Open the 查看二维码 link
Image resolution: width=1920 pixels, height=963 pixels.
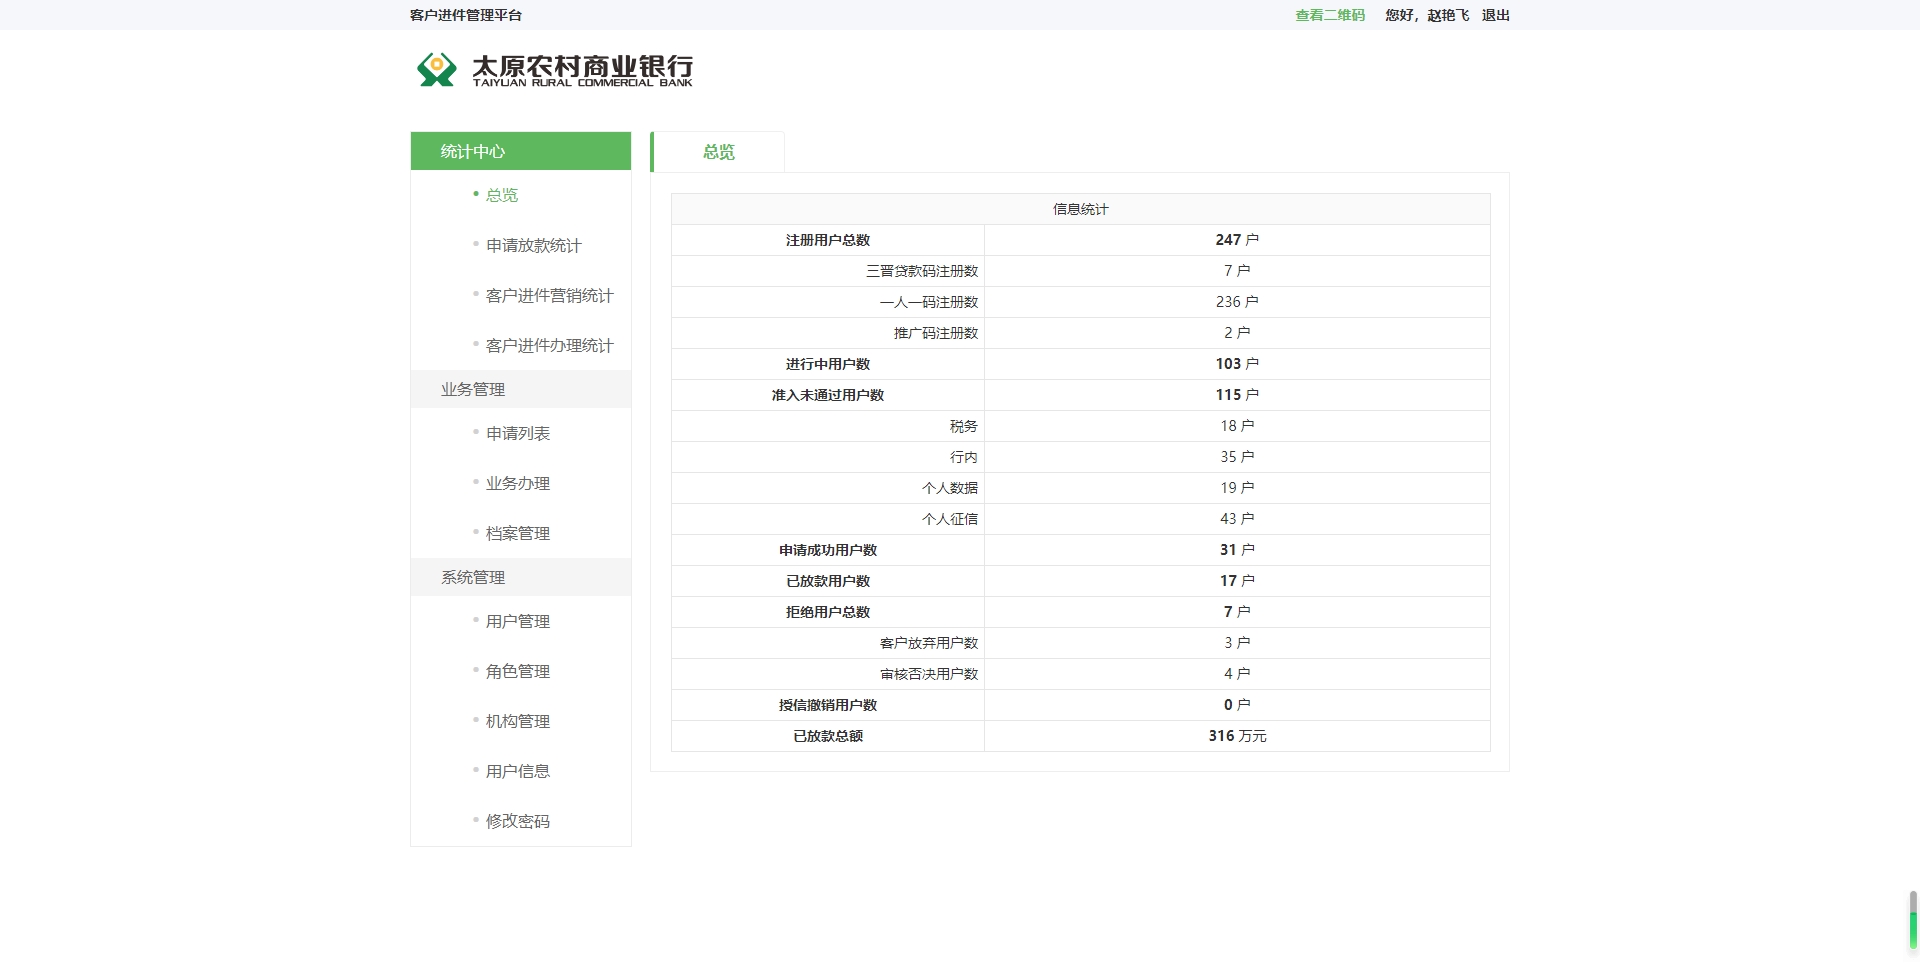[1330, 15]
